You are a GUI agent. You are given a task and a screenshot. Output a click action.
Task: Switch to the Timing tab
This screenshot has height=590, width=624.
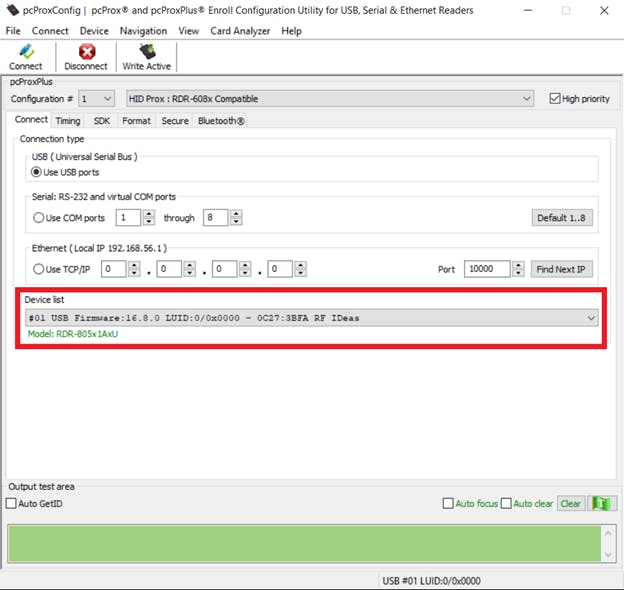coord(68,121)
